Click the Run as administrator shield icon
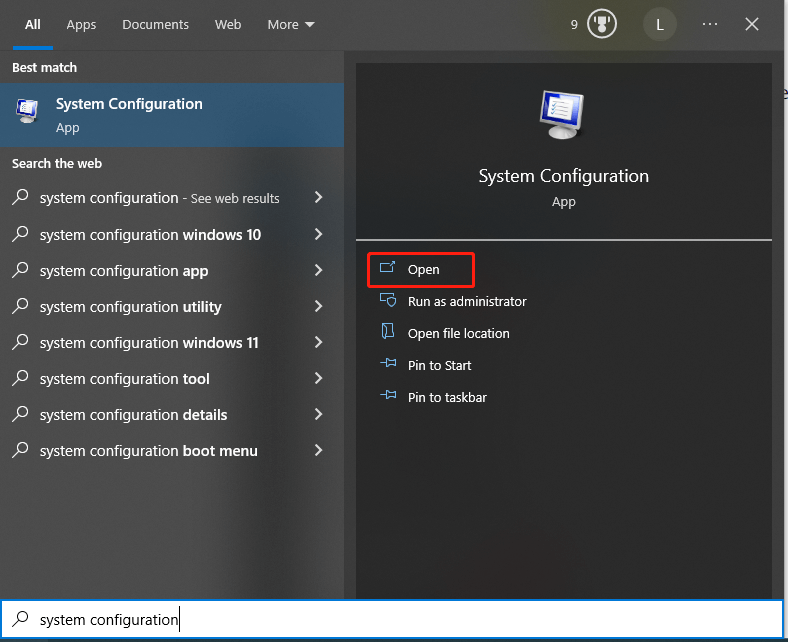The image size is (788, 642). (x=387, y=300)
